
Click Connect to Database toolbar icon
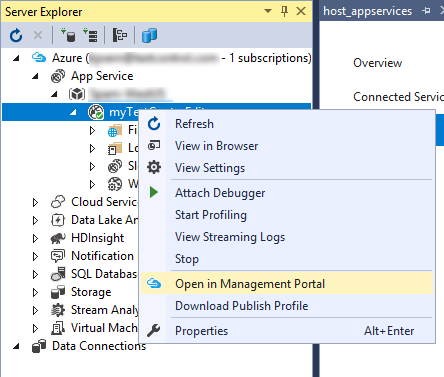[x=68, y=35]
